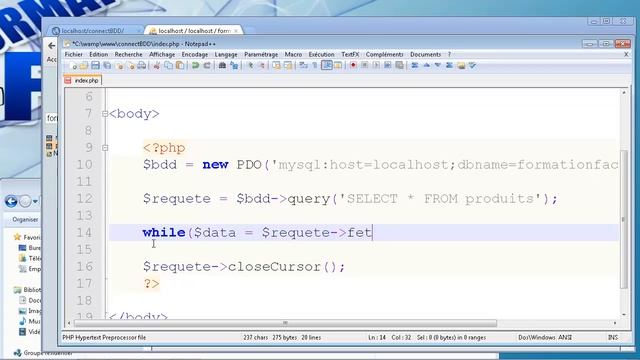Click the editor's horizontal scrollbar
The width and height of the screenshot is (640, 360).
coord(285,323)
